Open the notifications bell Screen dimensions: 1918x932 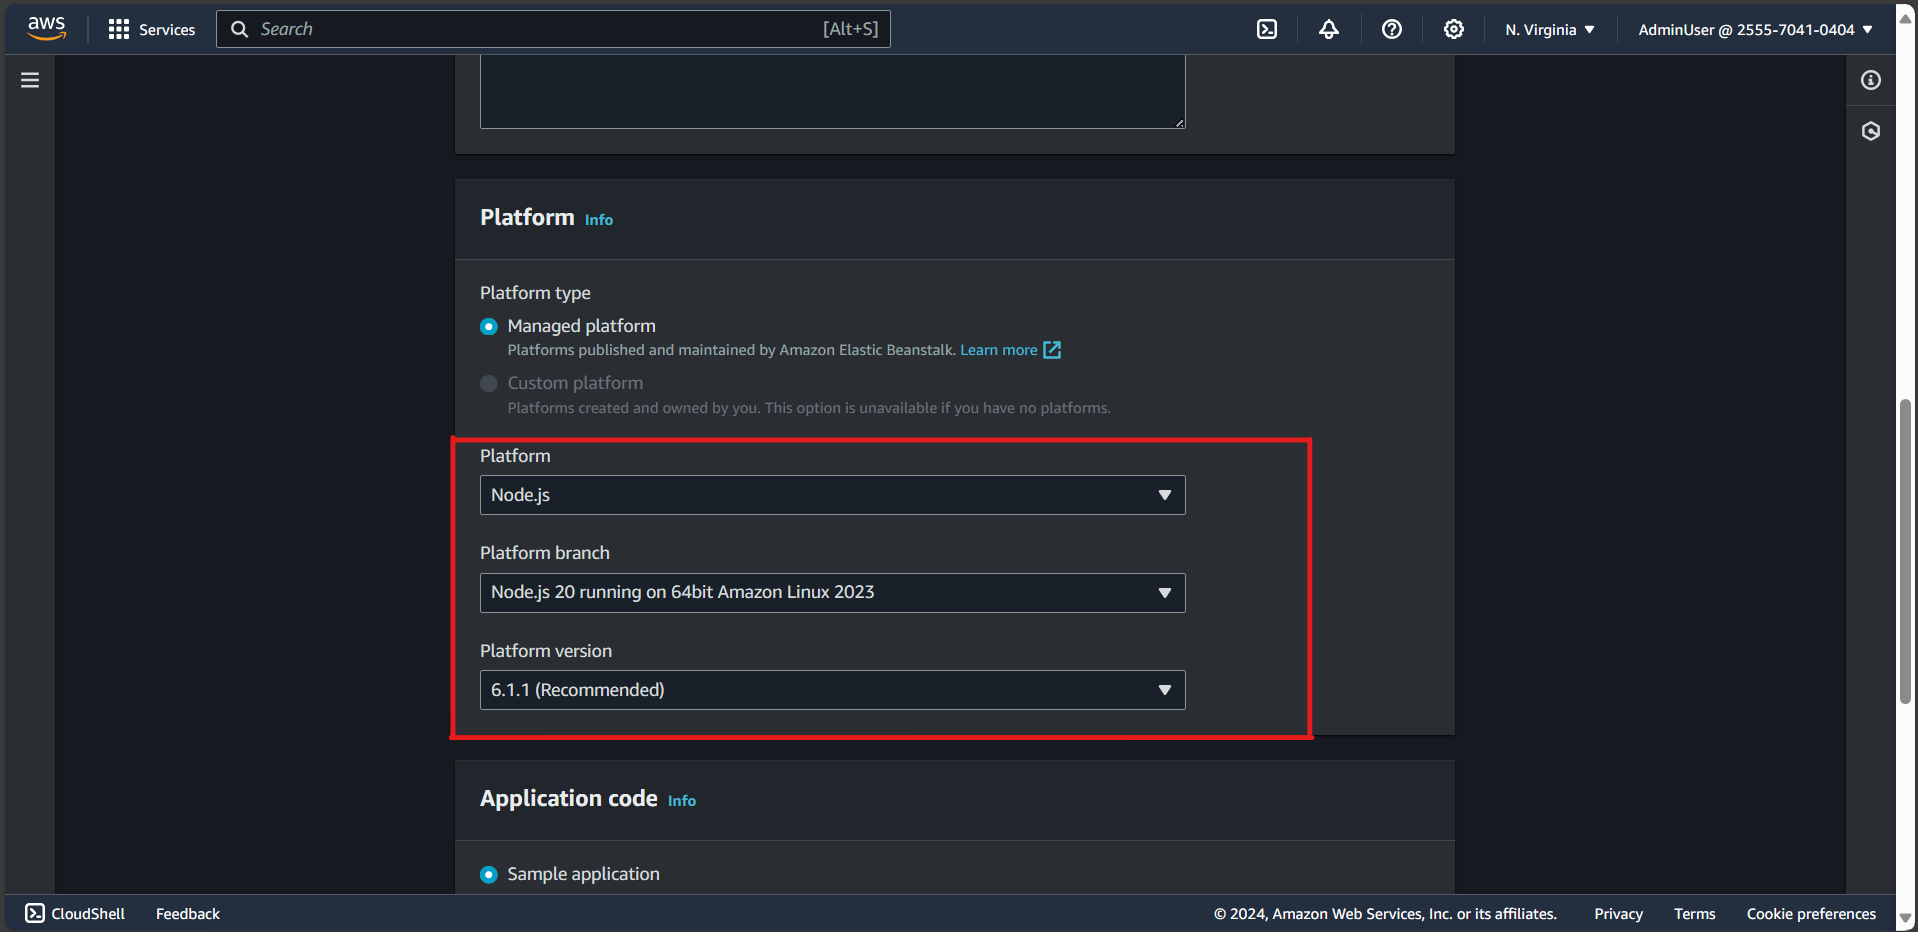click(x=1329, y=29)
